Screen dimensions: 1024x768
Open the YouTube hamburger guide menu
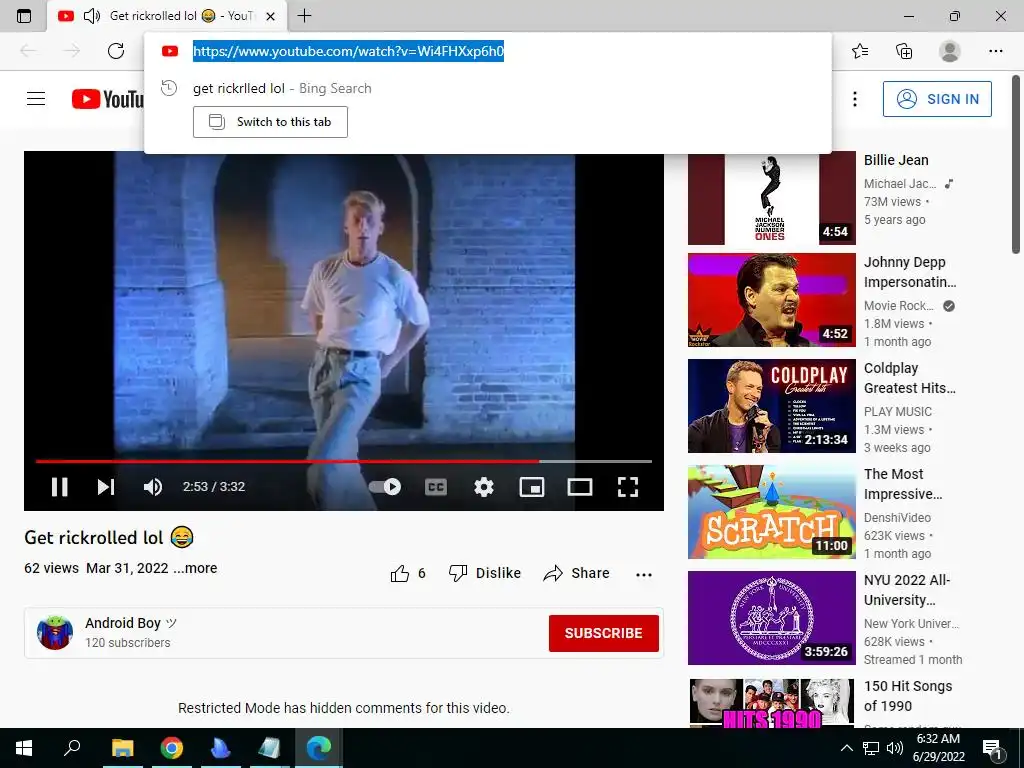[x=36, y=99]
